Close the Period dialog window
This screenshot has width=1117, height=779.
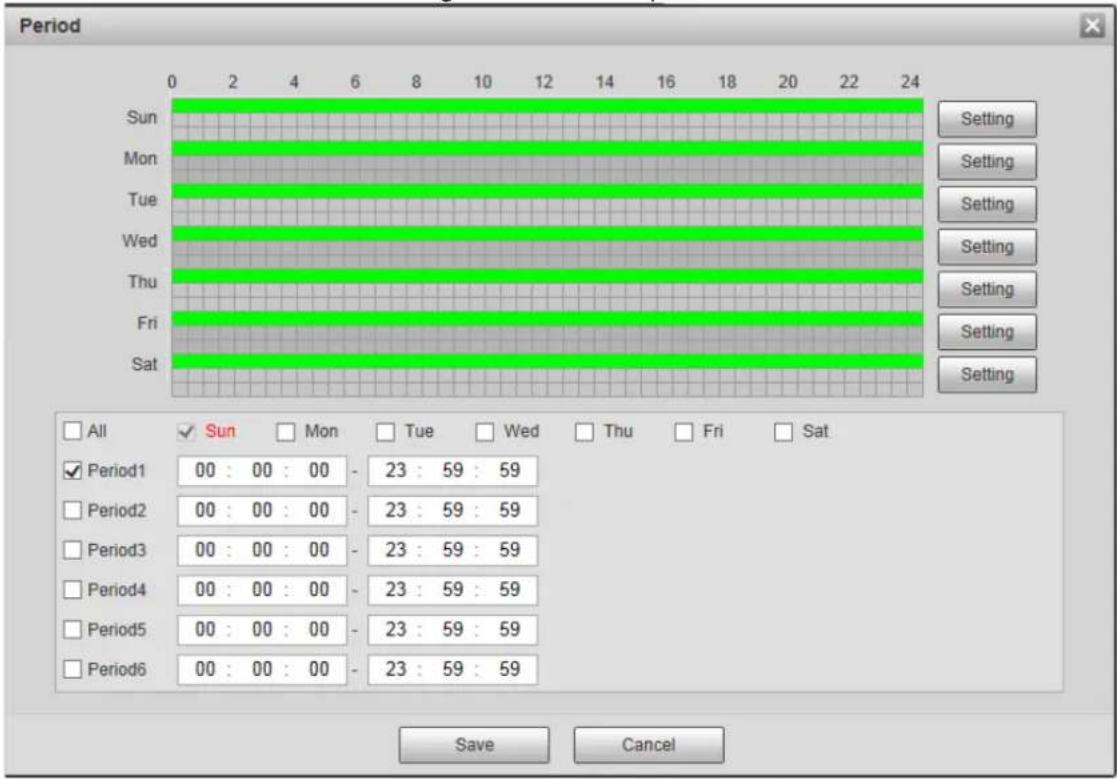point(1092,26)
